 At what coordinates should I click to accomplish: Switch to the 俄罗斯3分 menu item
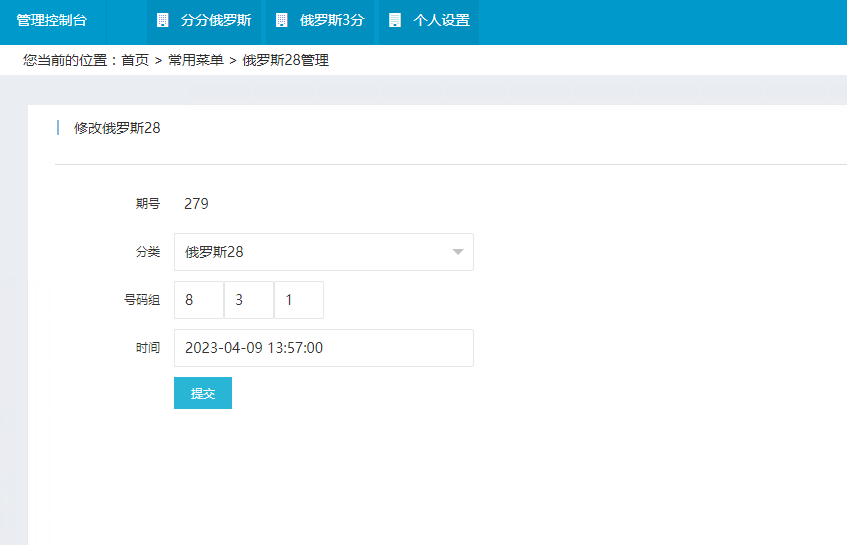(332, 20)
